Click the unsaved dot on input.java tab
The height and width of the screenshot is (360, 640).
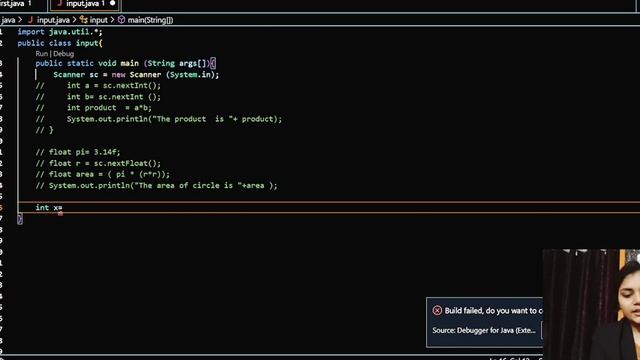(113, 4)
